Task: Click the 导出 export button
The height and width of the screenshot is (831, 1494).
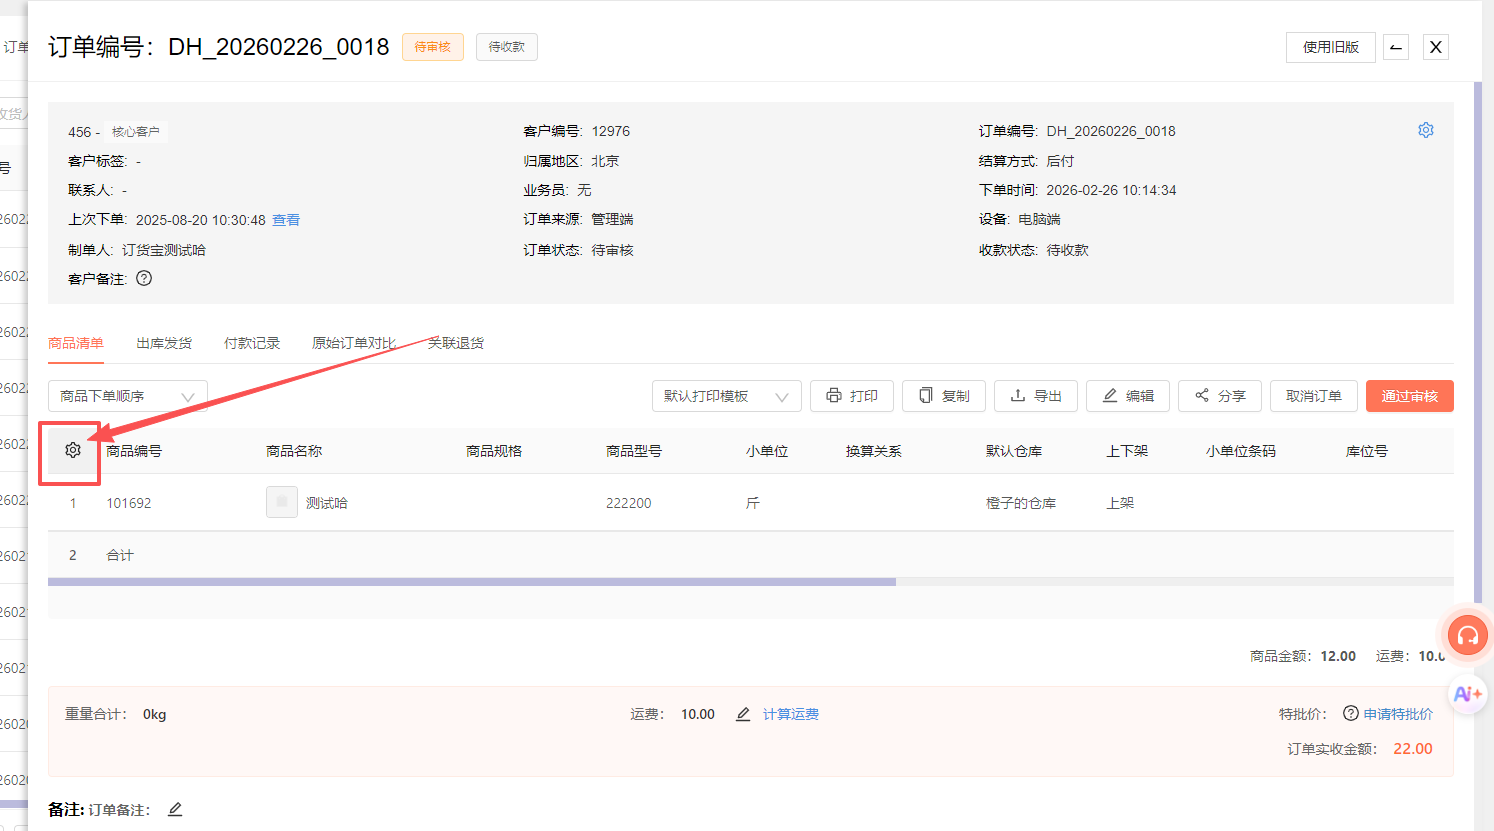Action: click(1036, 396)
